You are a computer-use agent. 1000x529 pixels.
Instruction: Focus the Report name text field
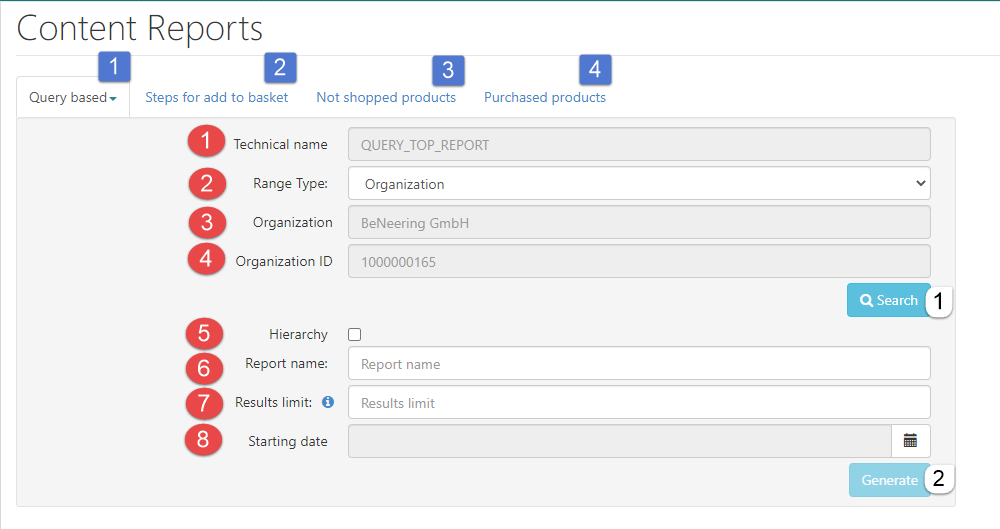point(639,364)
